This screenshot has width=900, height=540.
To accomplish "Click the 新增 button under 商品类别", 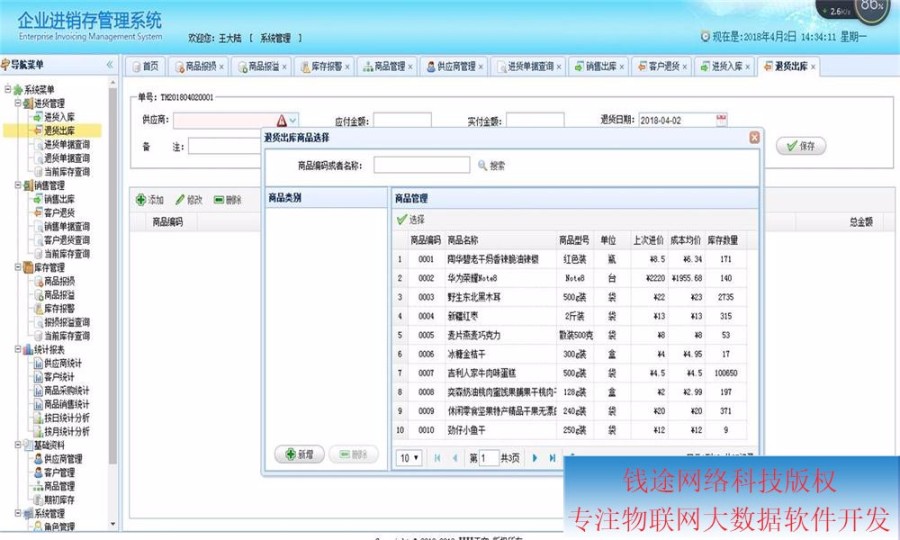I will coord(300,454).
